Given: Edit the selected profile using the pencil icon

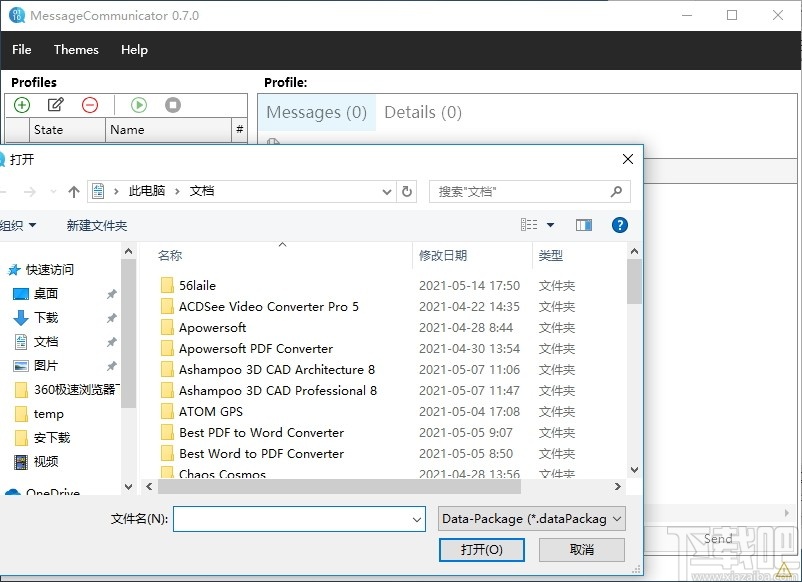Looking at the screenshot, I should click(x=57, y=104).
